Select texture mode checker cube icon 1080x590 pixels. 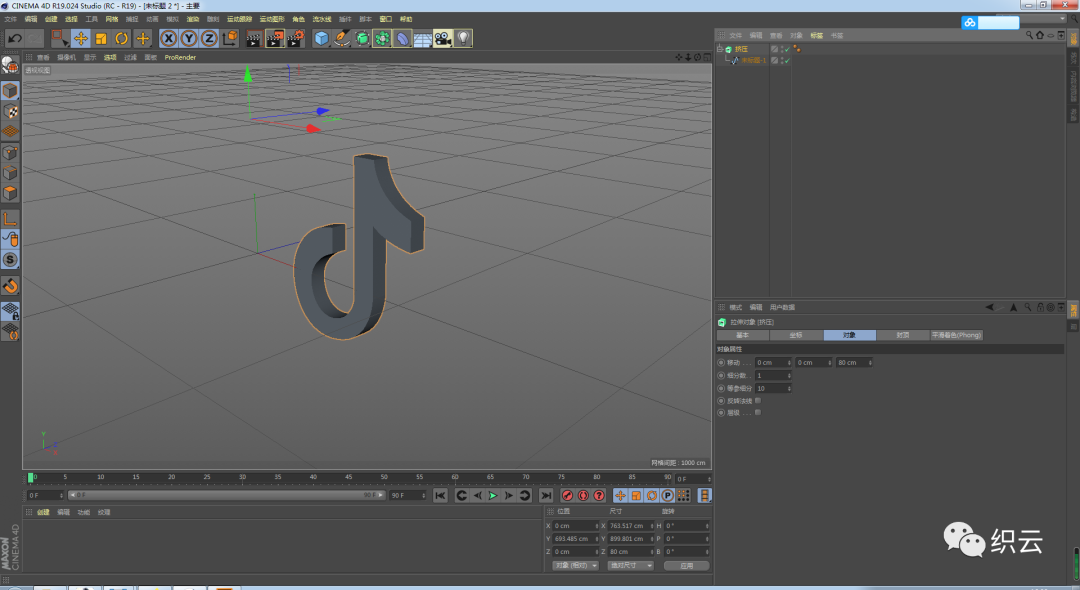click(x=10, y=112)
